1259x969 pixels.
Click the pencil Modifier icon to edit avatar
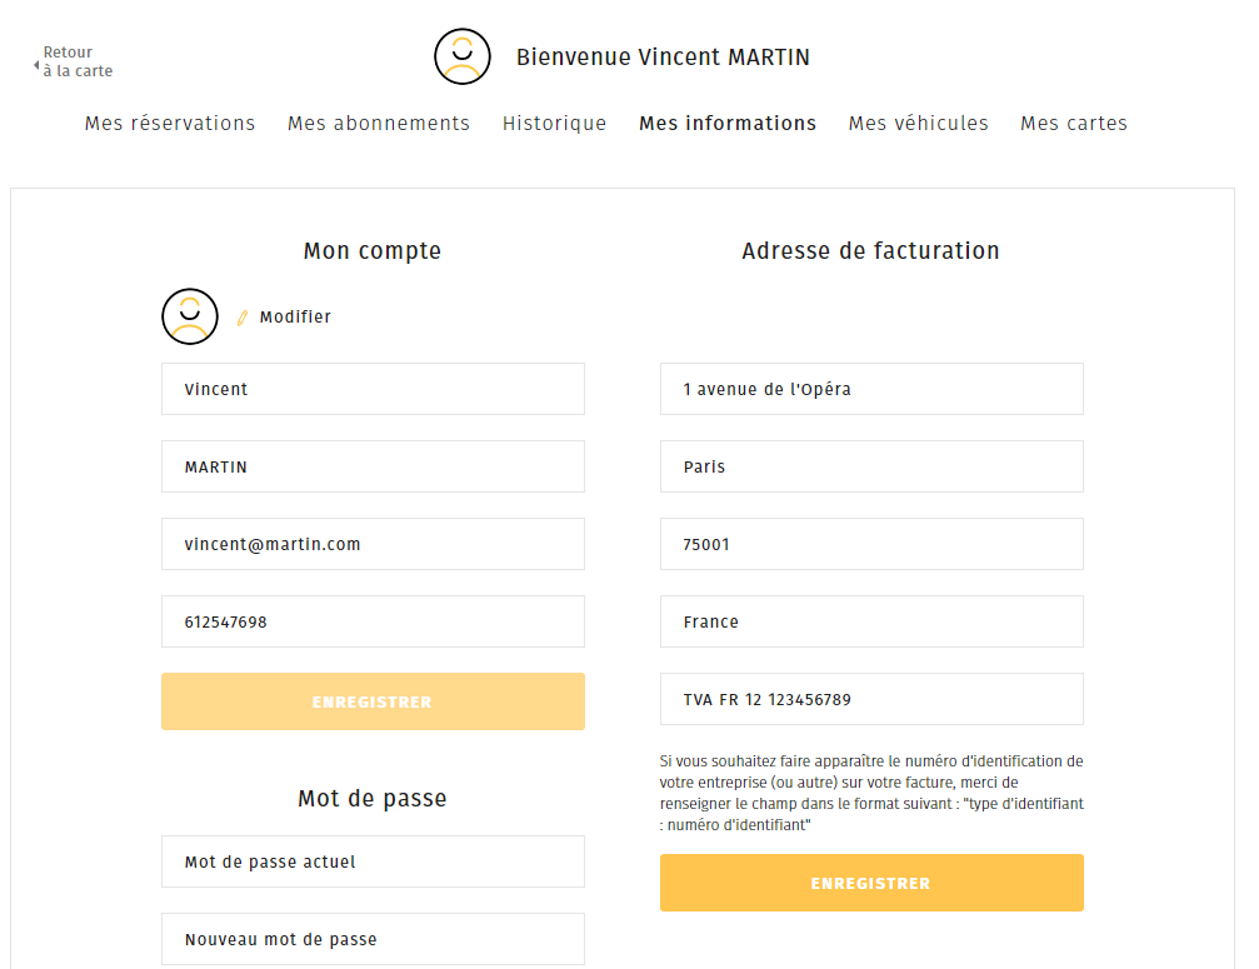242,316
